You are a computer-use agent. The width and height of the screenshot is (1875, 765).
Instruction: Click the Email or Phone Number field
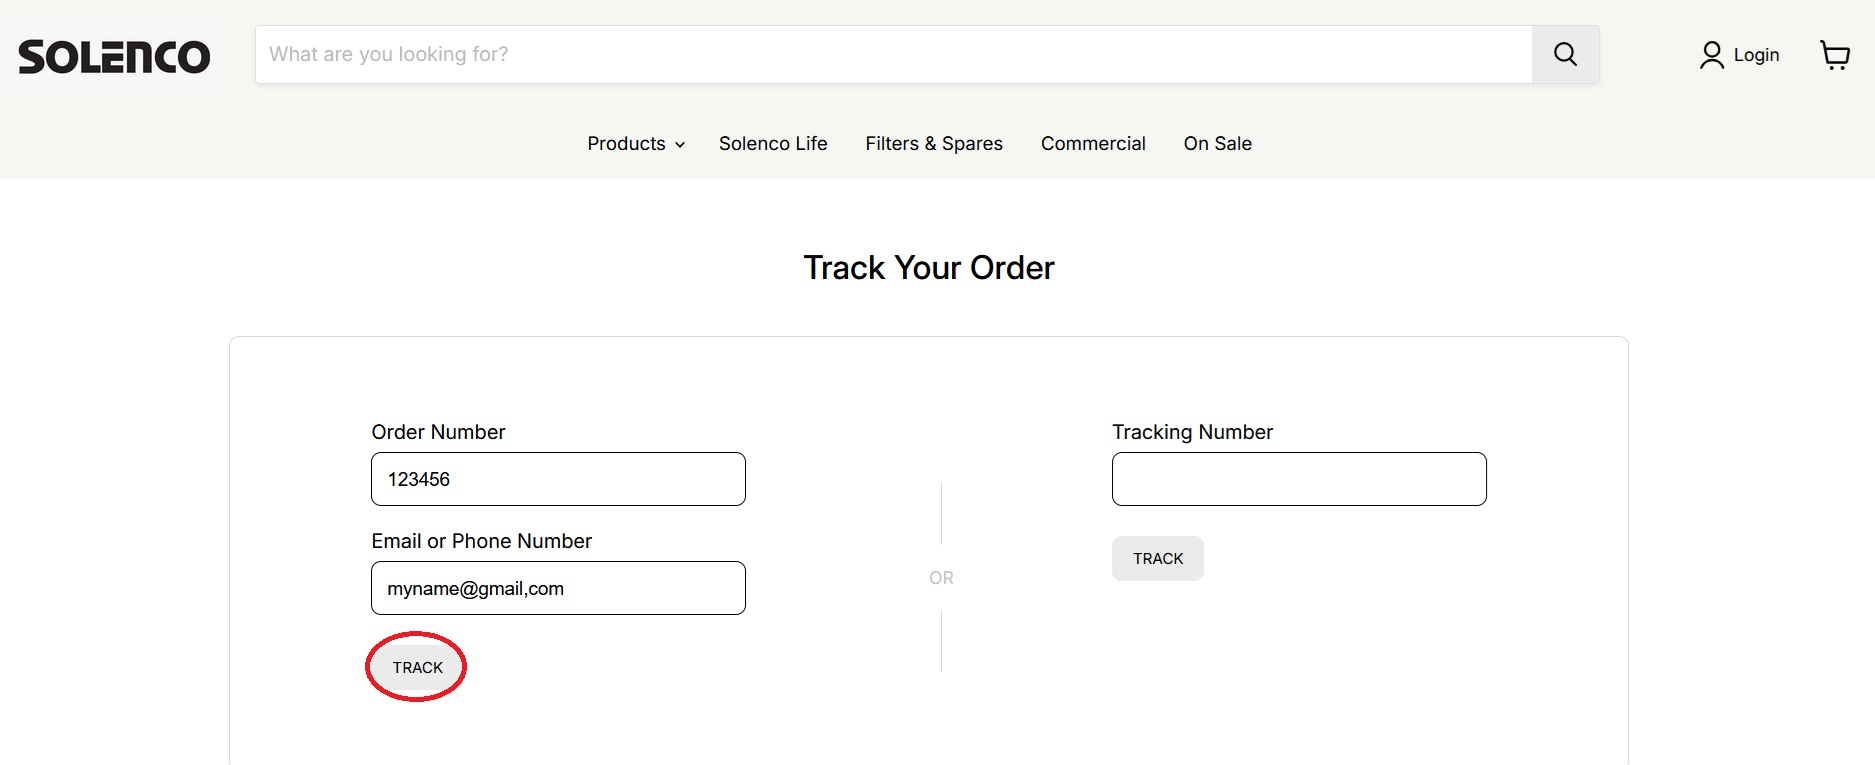[x=558, y=588]
